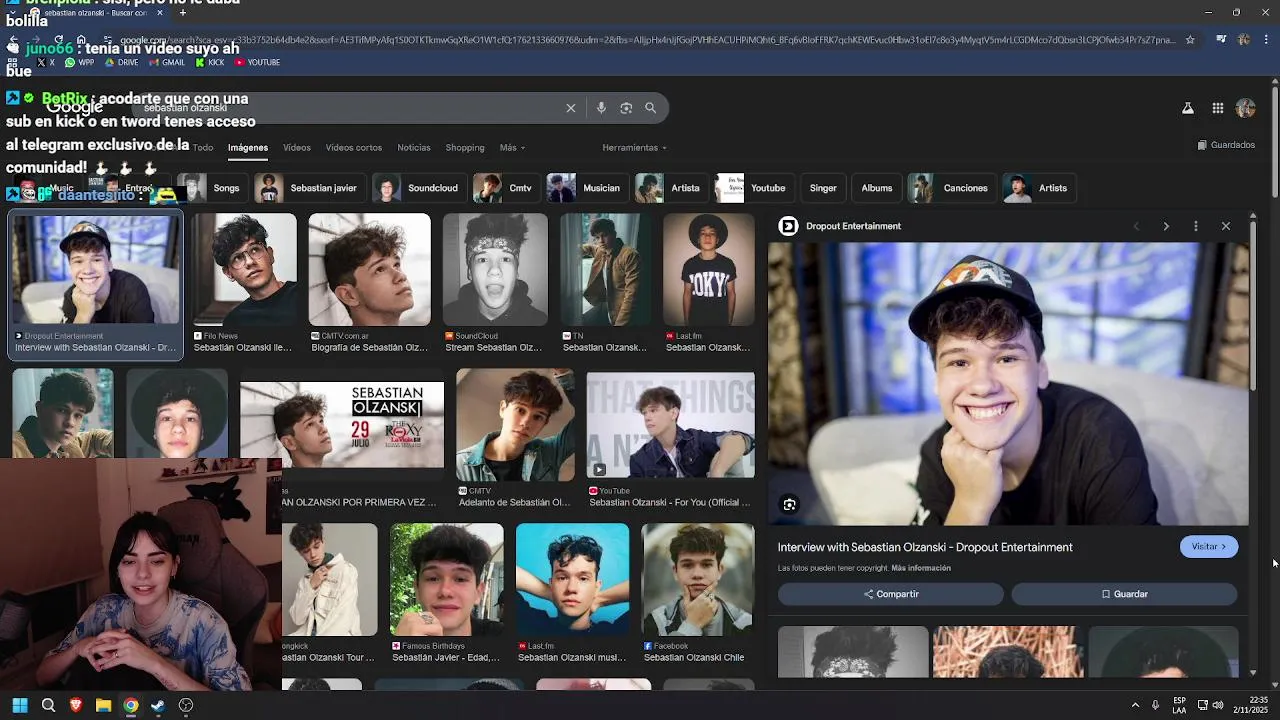
Task: Open the Google account avatar
Action: click(x=1246, y=108)
